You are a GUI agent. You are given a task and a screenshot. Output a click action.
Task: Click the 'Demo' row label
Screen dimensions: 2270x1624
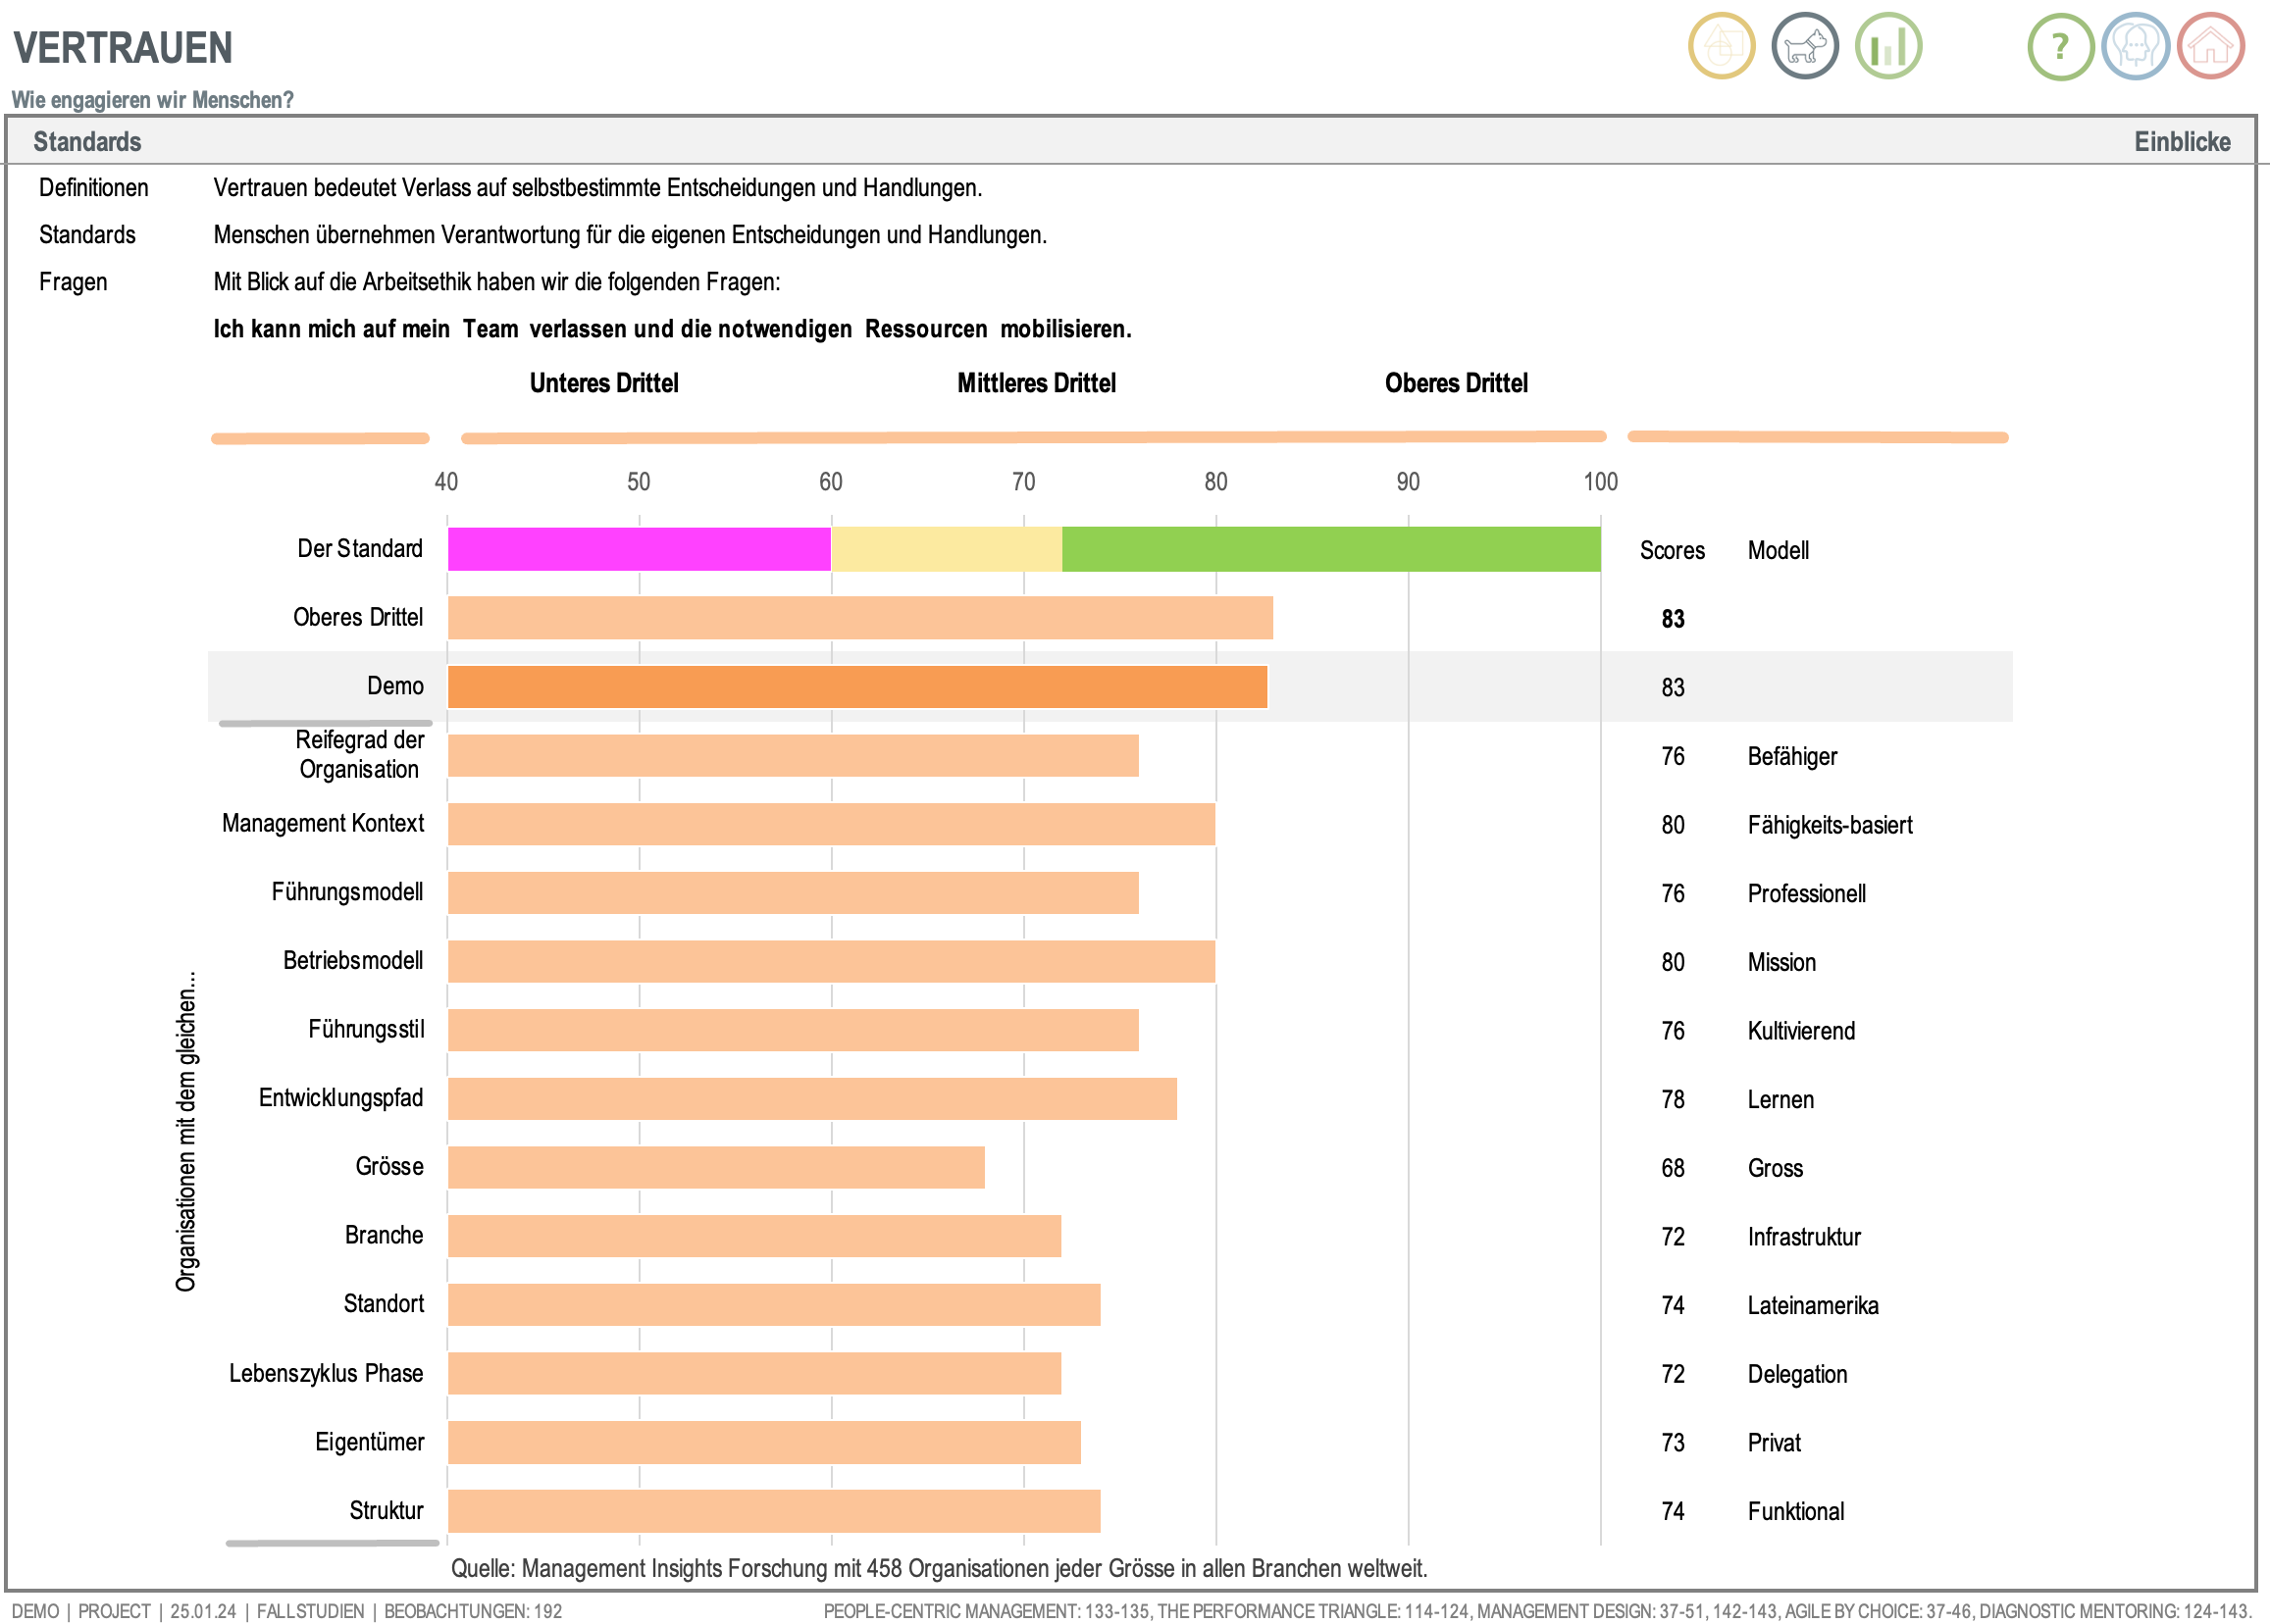(395, 686)
